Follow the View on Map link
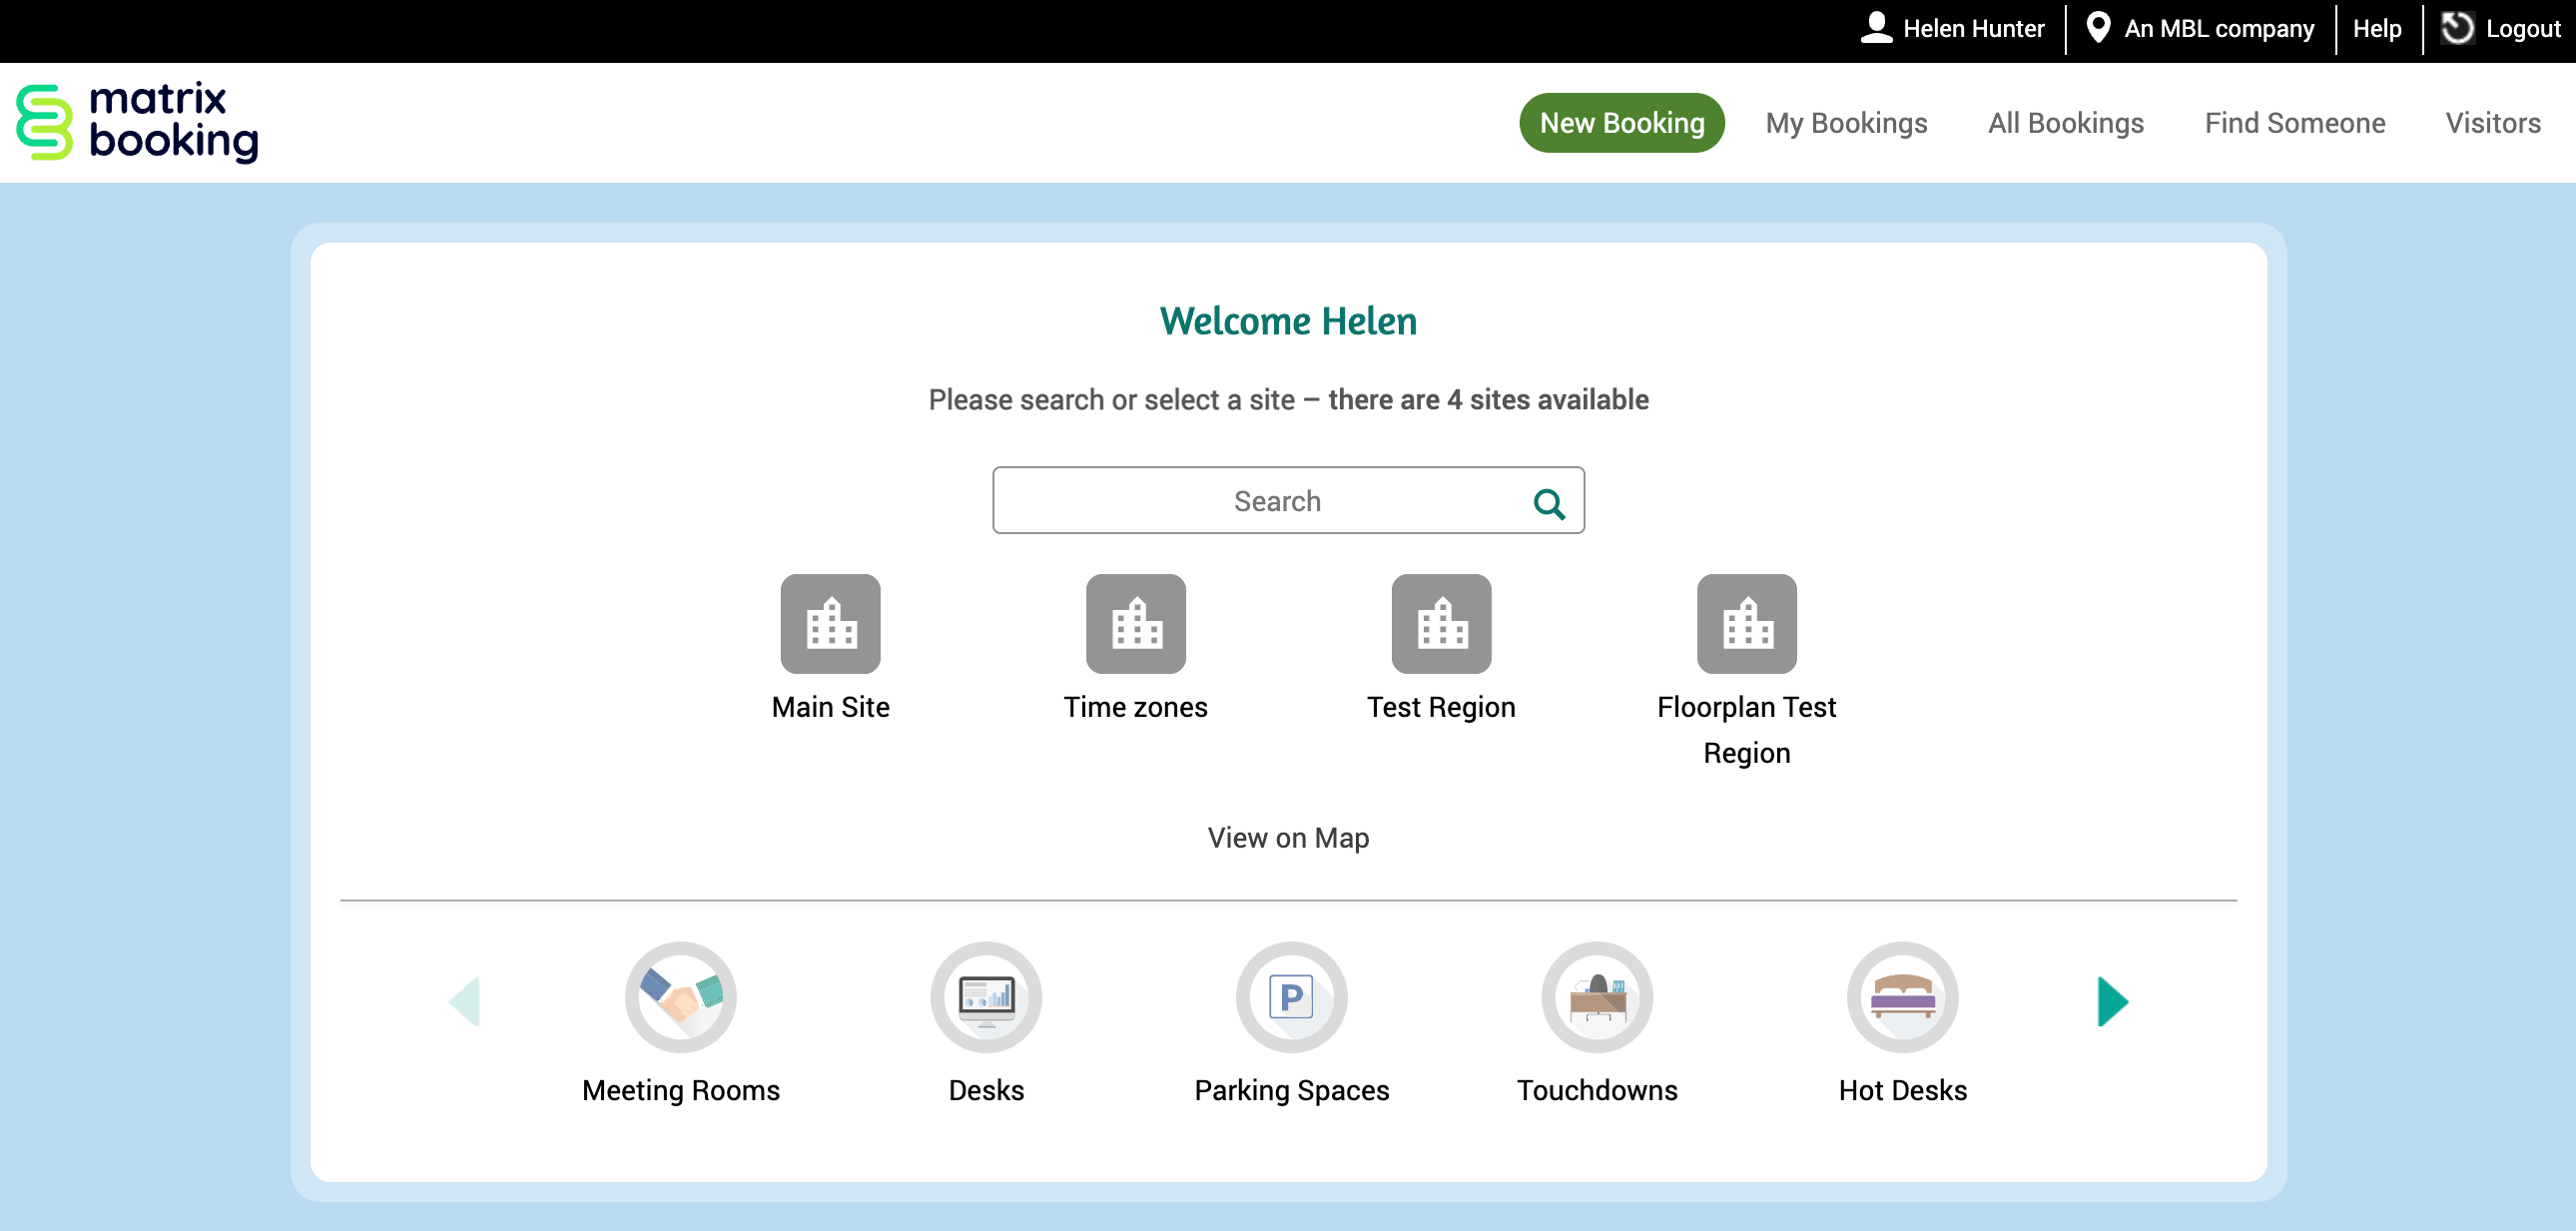The image size is (2576, 1231). click(1288, 837)
